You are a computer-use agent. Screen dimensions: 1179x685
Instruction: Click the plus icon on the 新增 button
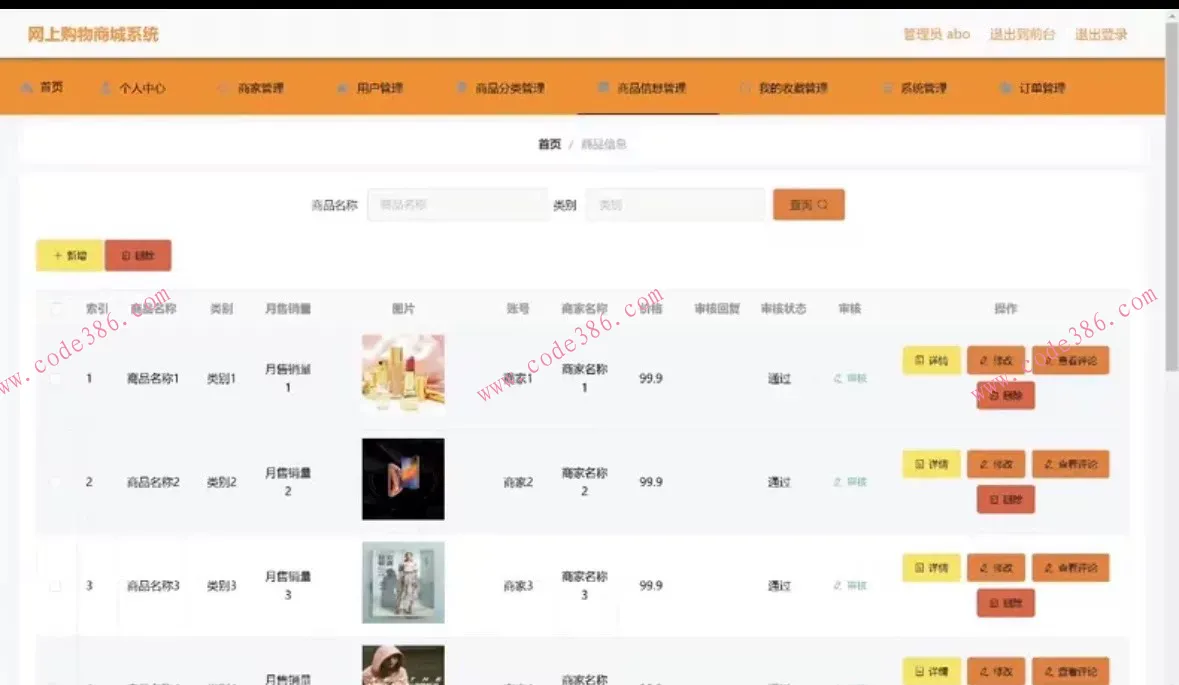(x=55, y=255)
